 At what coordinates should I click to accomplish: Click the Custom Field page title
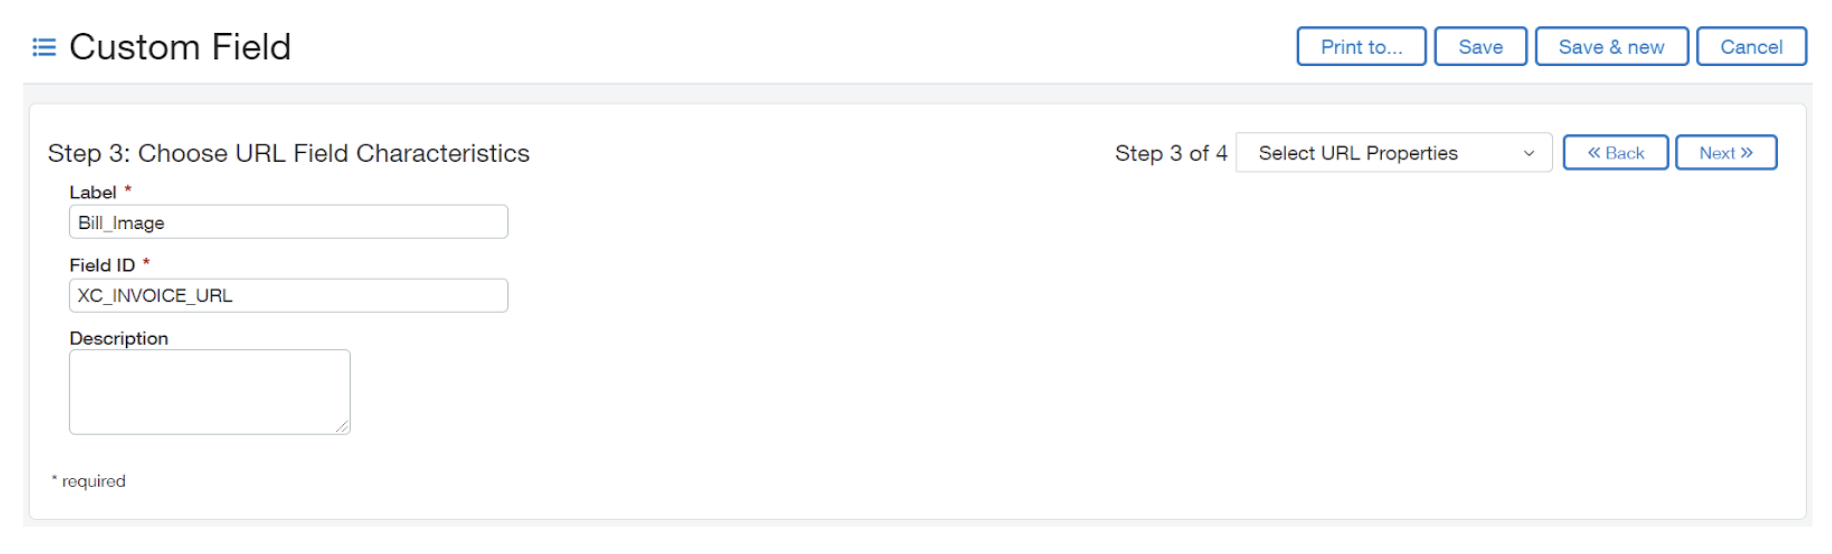180,47
